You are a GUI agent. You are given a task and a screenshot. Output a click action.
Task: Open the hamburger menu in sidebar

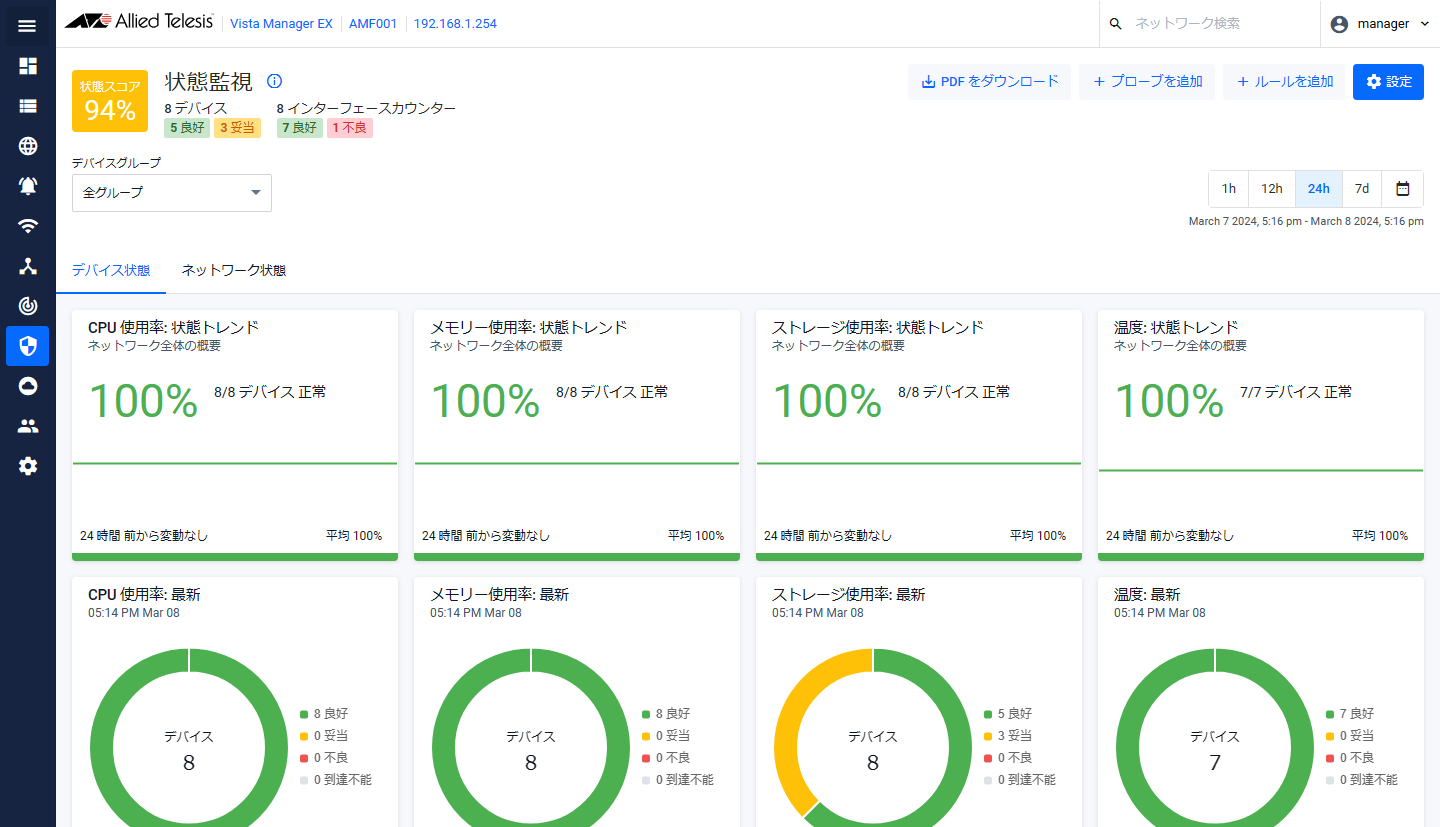(x=27, y=26)
